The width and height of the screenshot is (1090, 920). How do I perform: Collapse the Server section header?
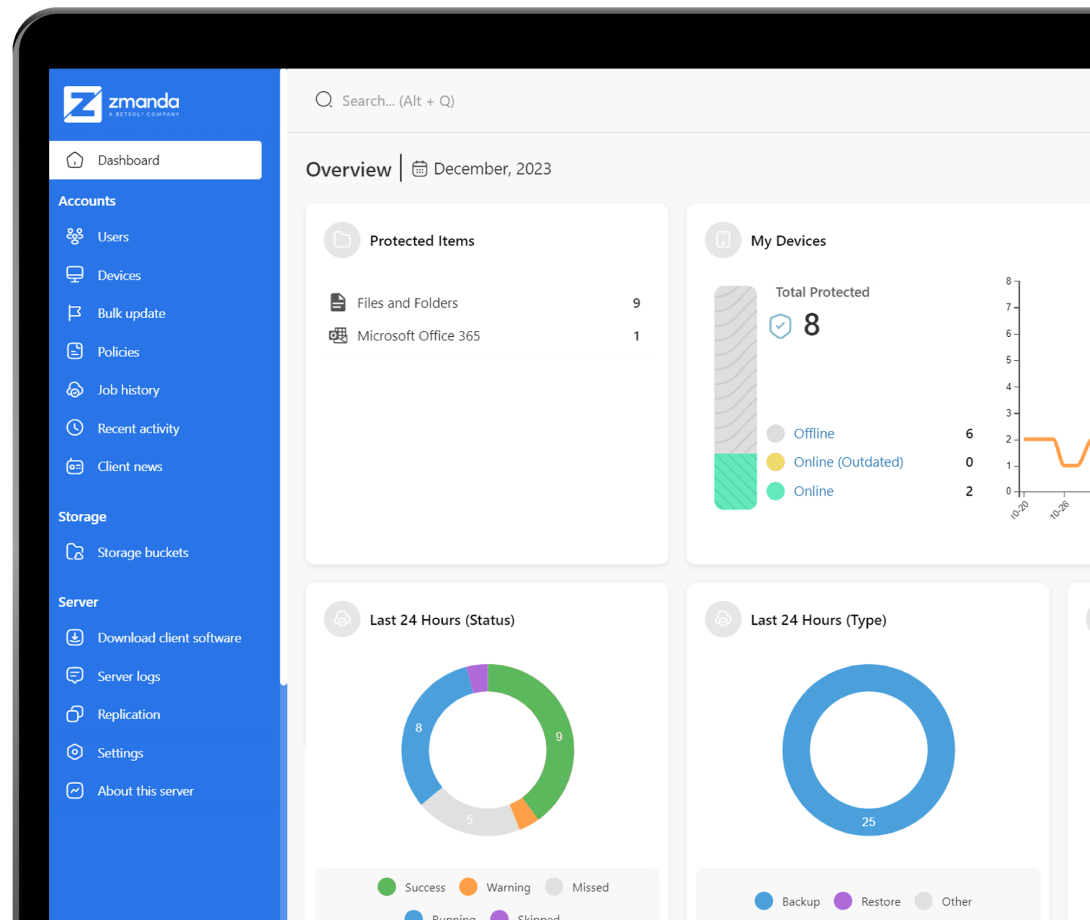pos(78,602)
